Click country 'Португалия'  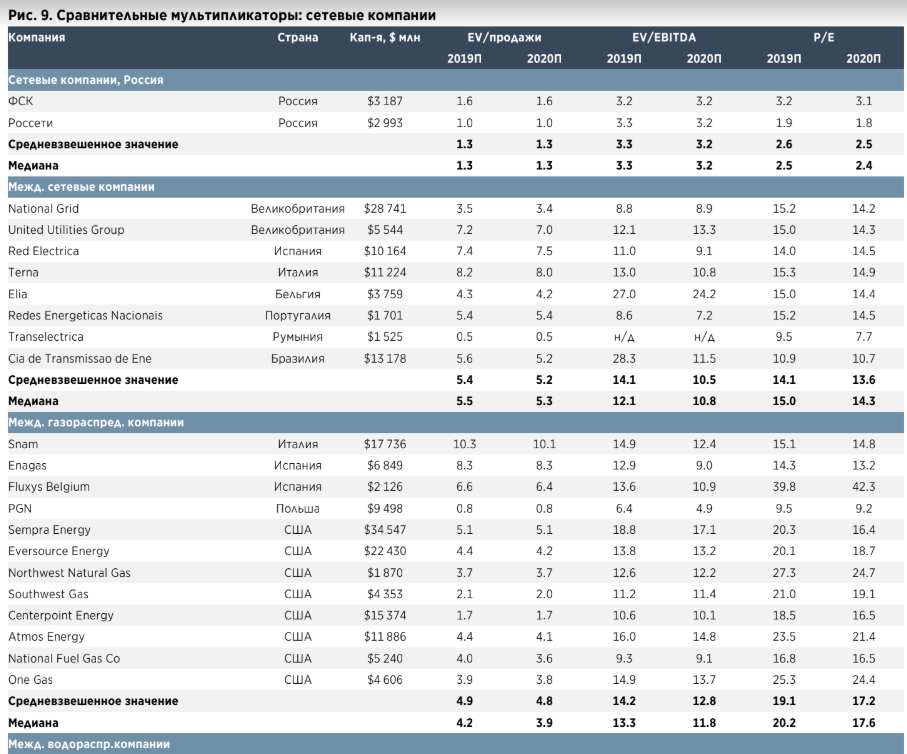tap(297, 315)
